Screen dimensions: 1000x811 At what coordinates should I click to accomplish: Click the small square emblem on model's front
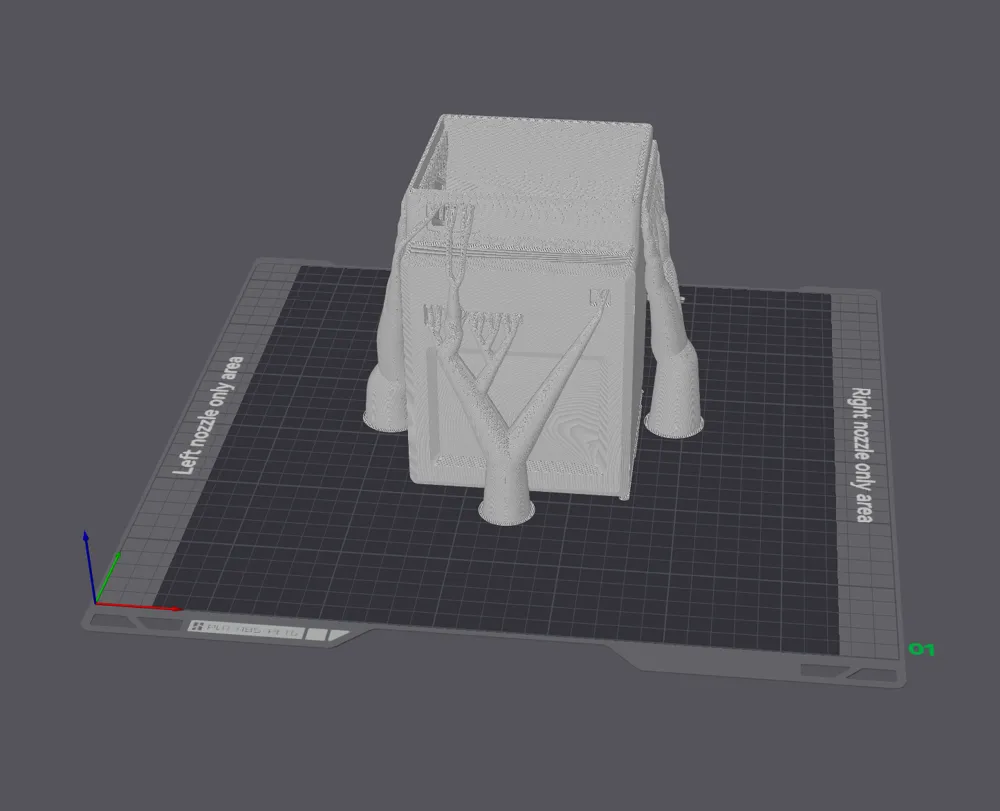click(x=601, y=296)
